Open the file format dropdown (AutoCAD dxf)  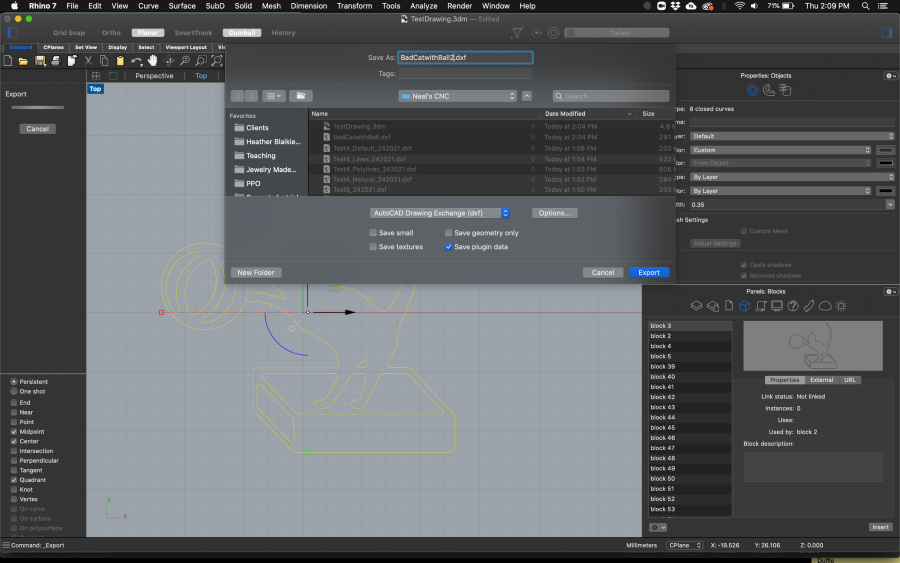pyautogui.click(x=440, y=213)
